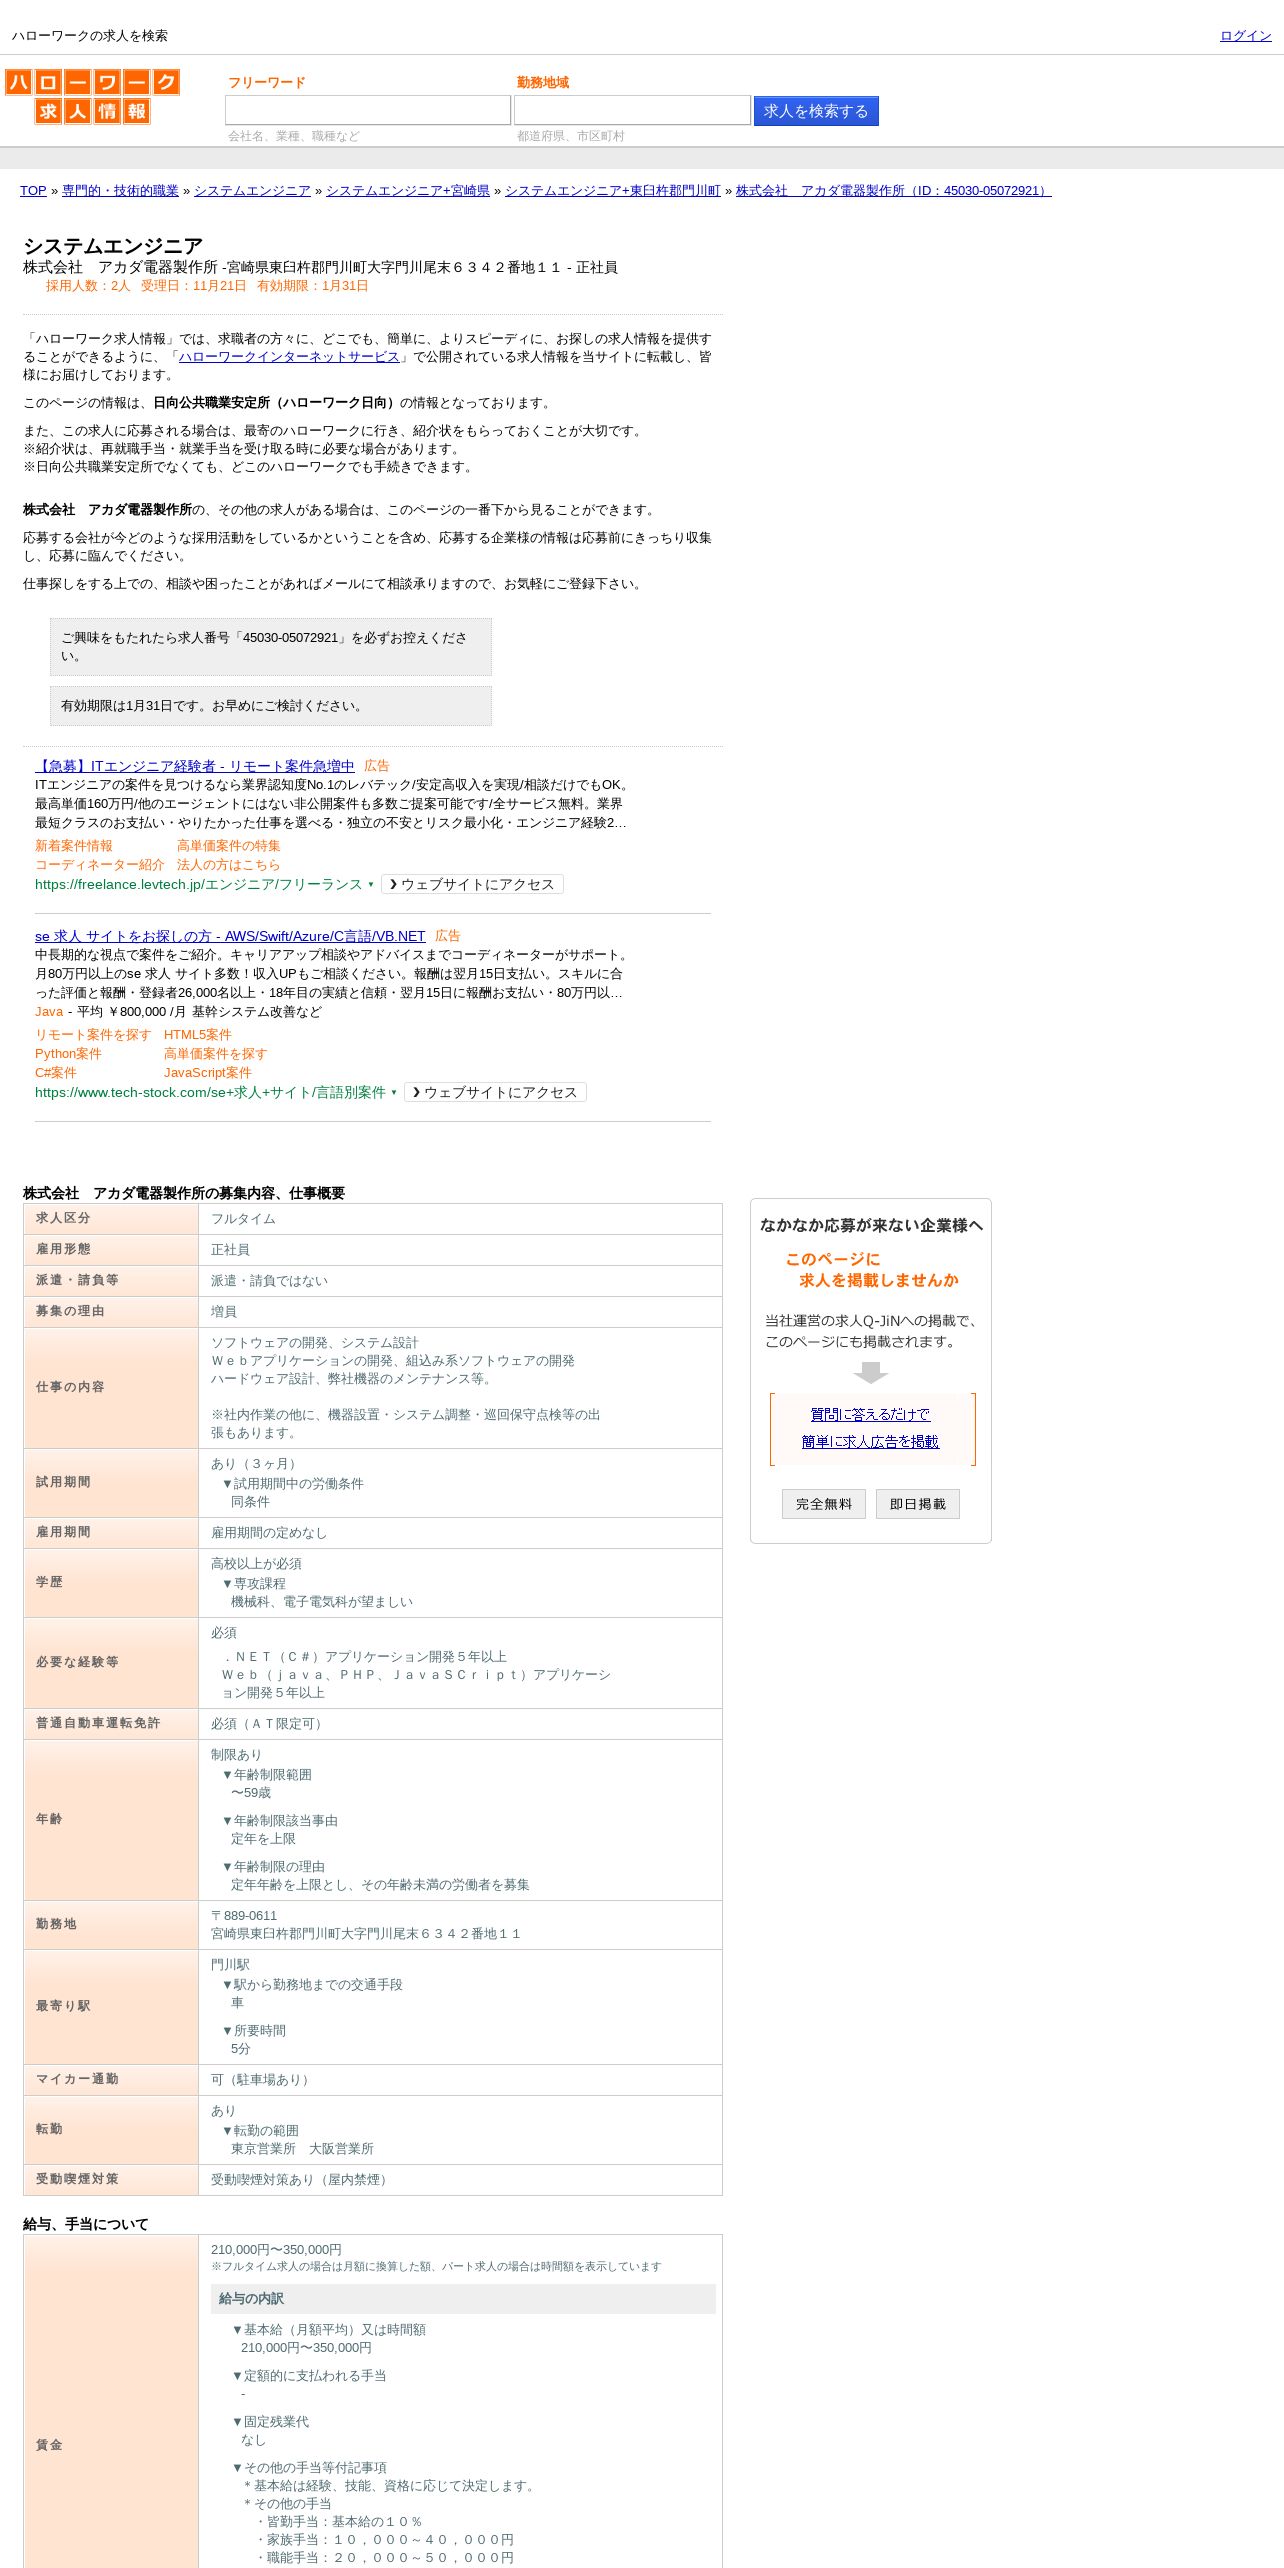This screenshot has height=2568, width=1284.
Task: Click the levtech URL text
Action: coord(199,885)
